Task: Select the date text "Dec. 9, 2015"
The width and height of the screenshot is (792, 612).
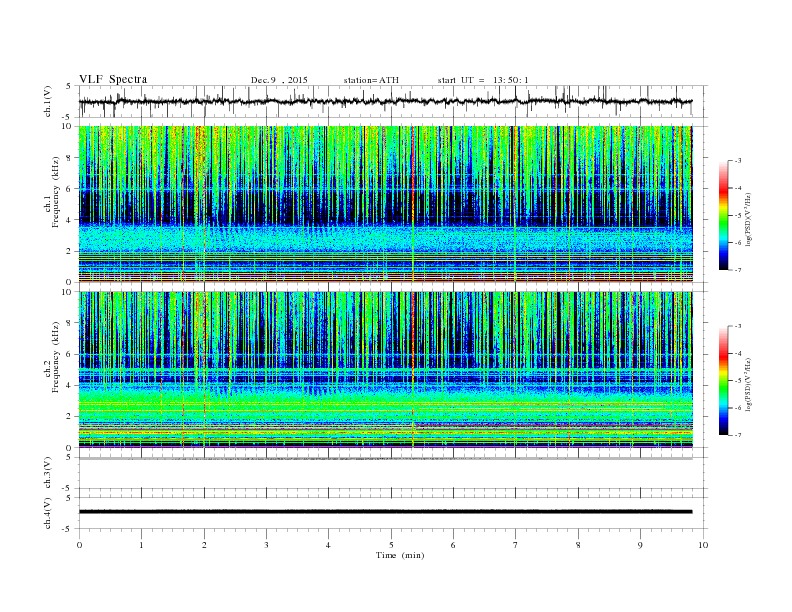Action: pyautogui.click(x=279, y=80)
